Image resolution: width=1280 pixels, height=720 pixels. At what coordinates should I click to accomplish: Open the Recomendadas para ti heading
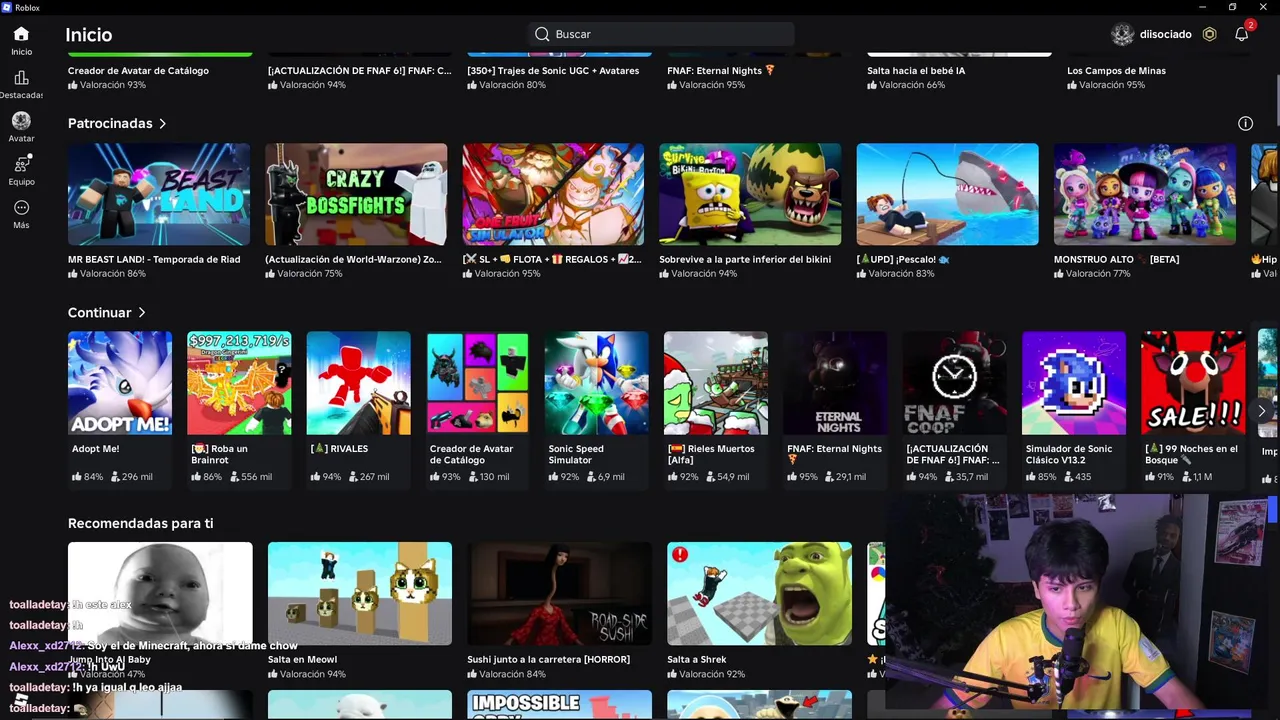(x=140, y=523)
